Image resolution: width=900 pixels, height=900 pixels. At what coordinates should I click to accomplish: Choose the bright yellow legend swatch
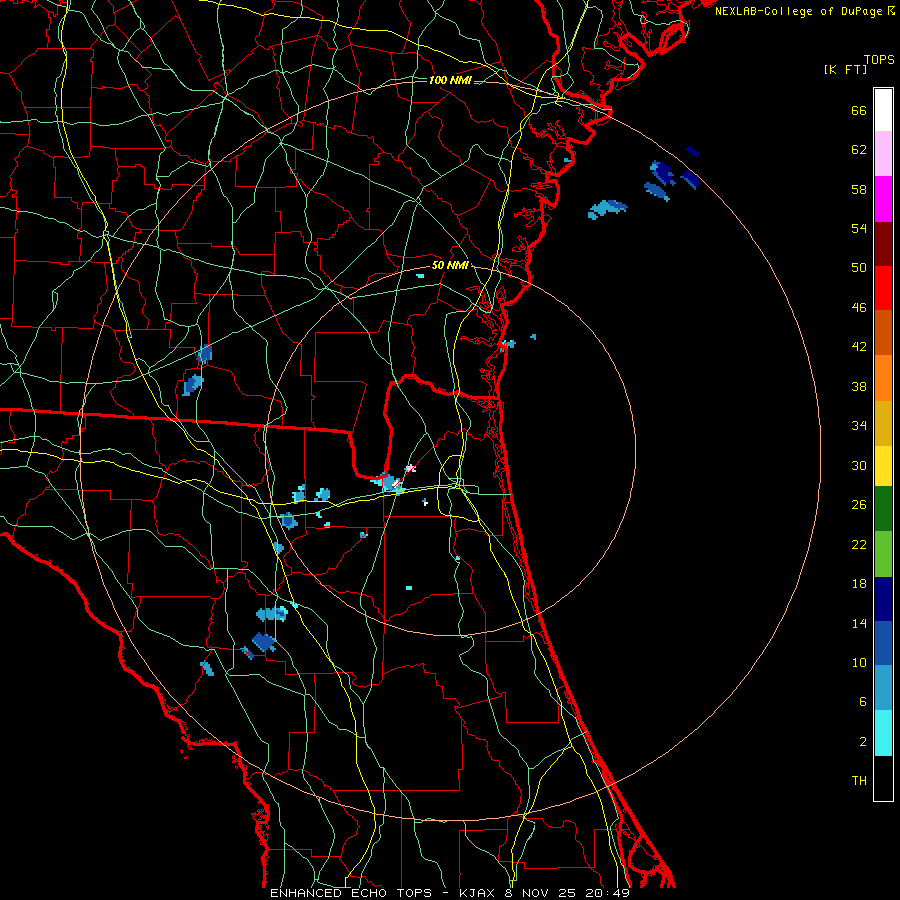pos(883,466)
